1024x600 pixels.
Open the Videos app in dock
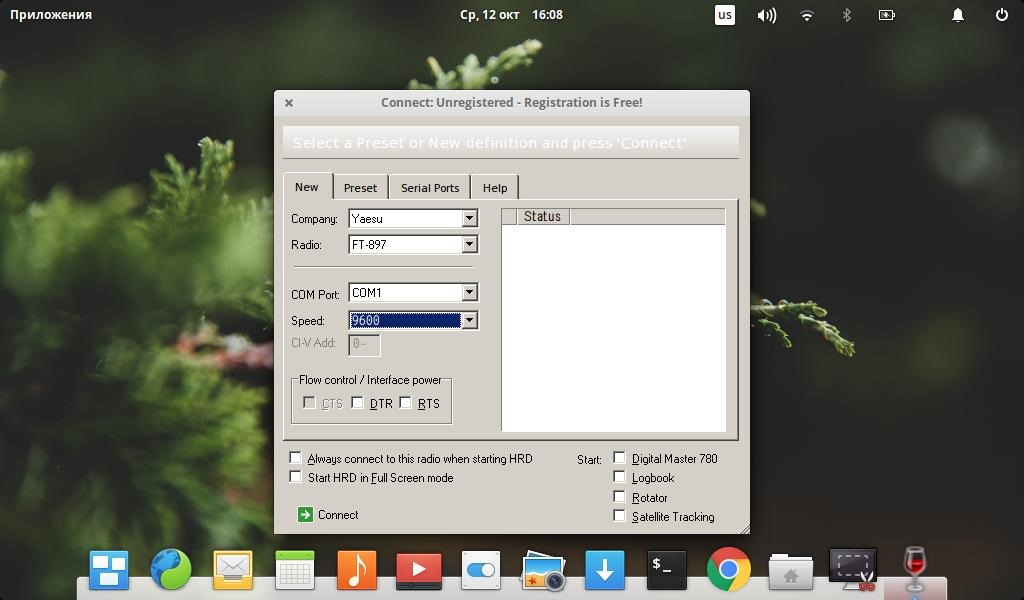tap(419, 570)
